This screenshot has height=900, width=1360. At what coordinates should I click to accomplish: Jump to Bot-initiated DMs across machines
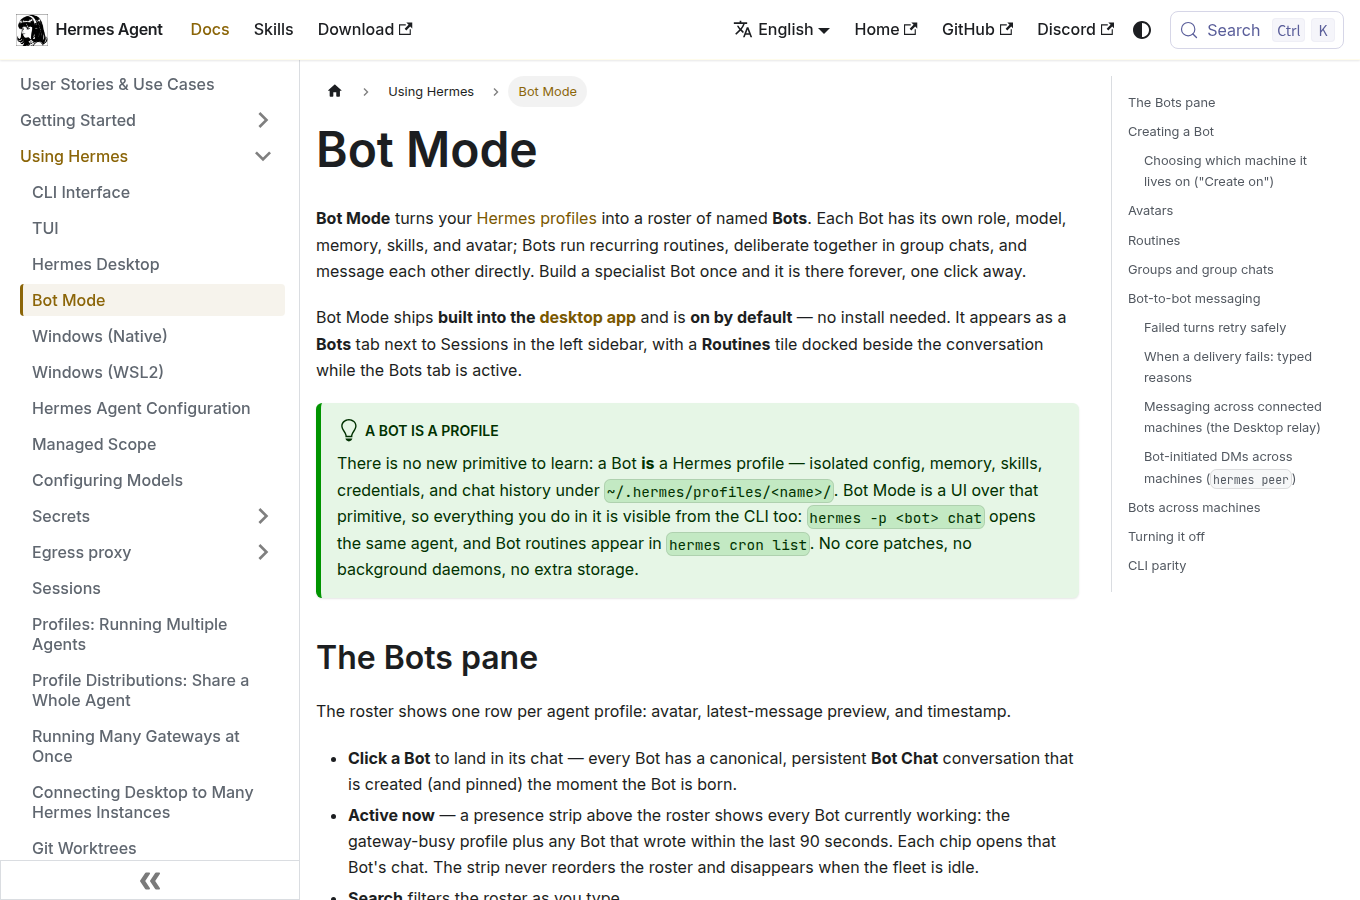point(1220,467)
